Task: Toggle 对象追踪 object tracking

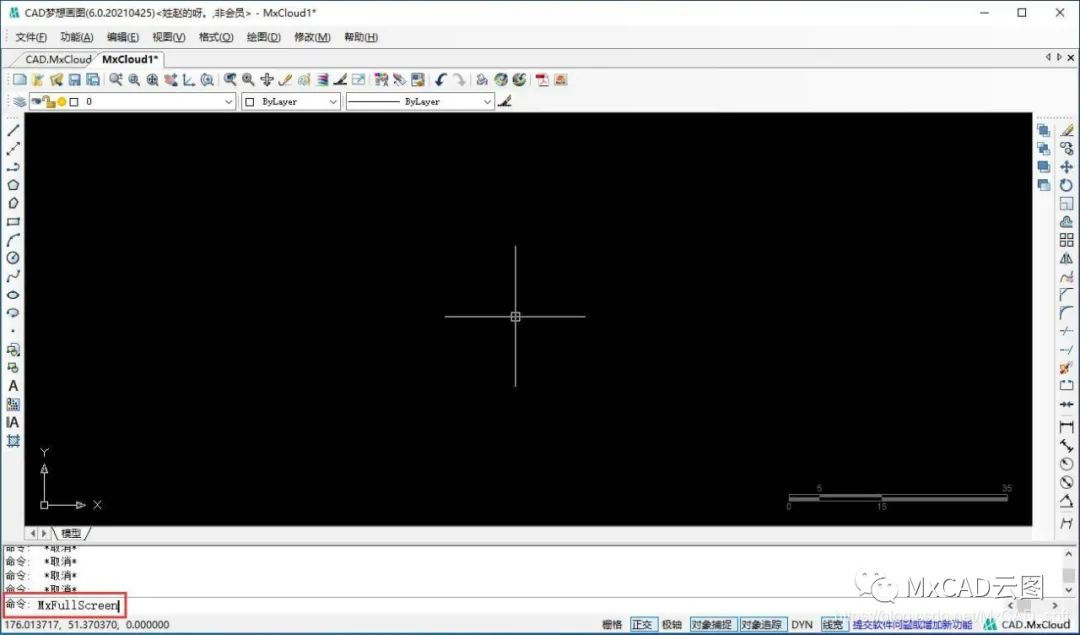Action: (761, 625)
